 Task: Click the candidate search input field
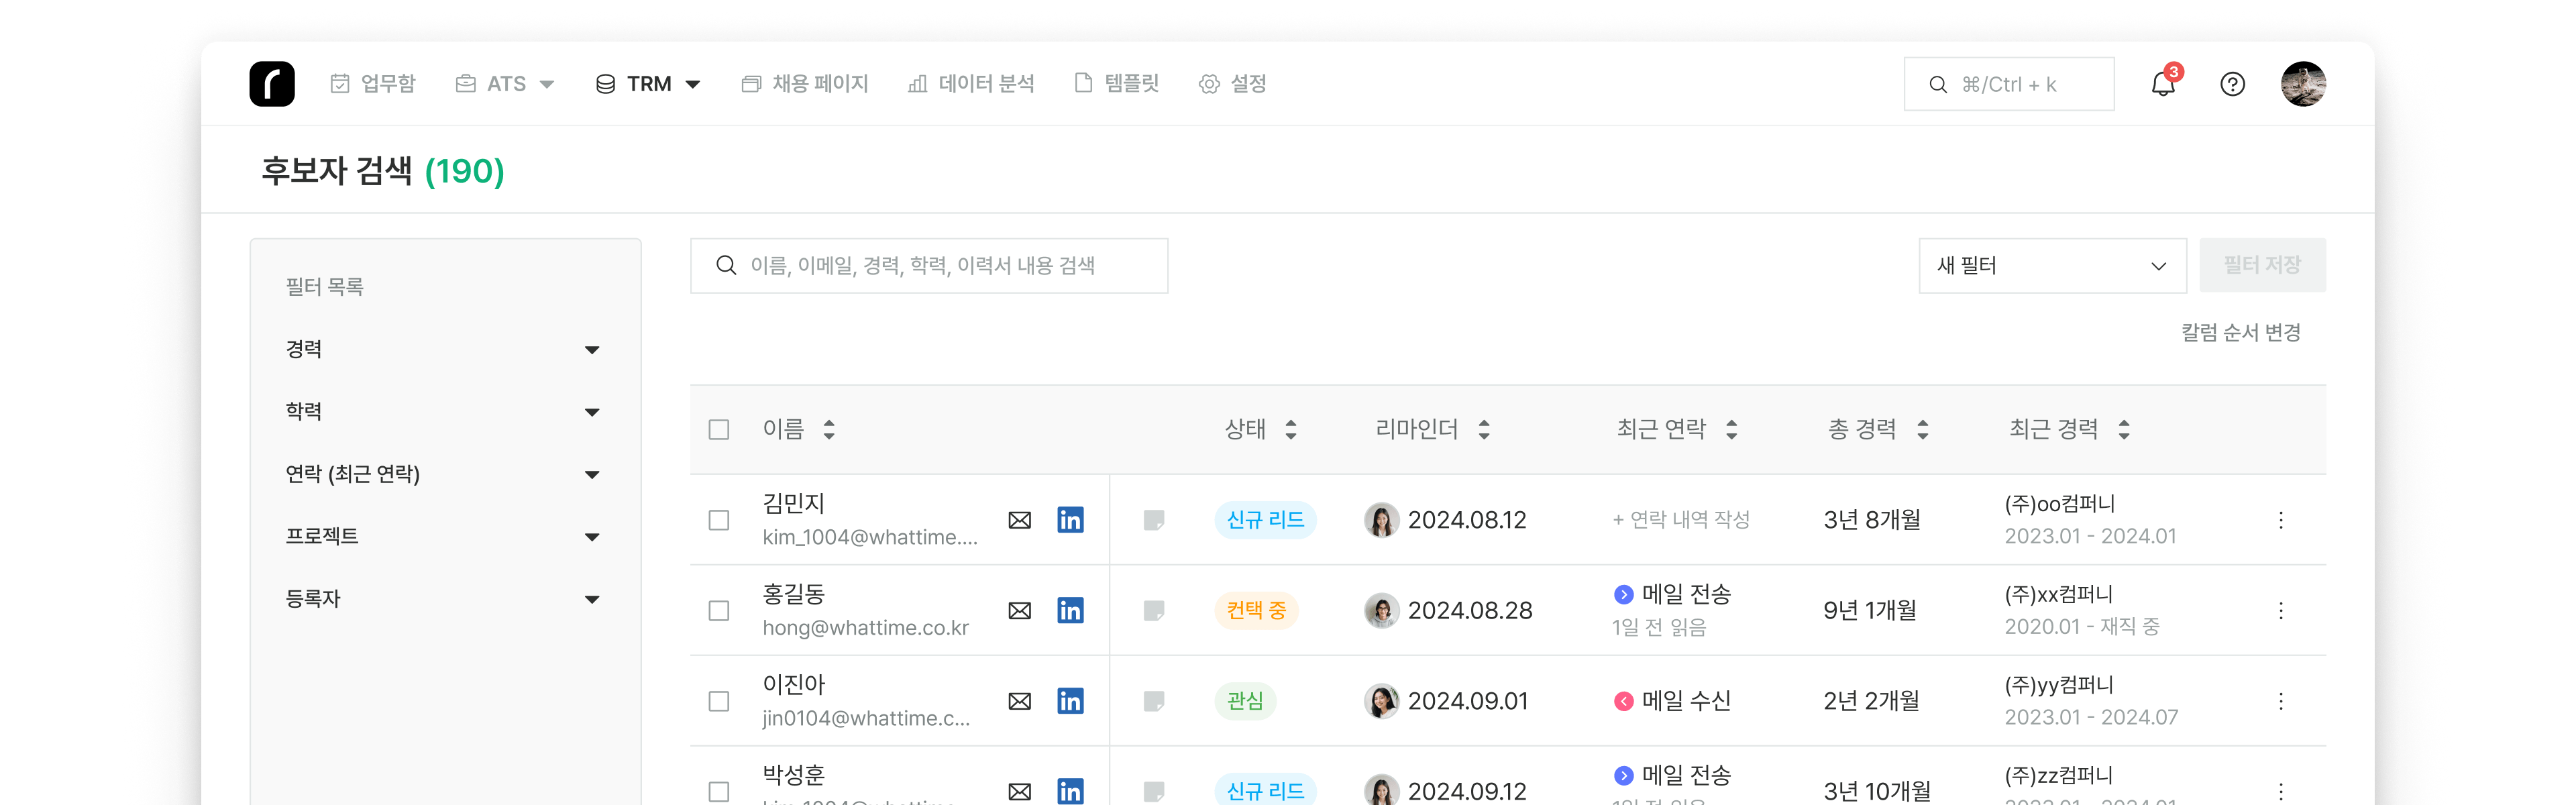928,266
